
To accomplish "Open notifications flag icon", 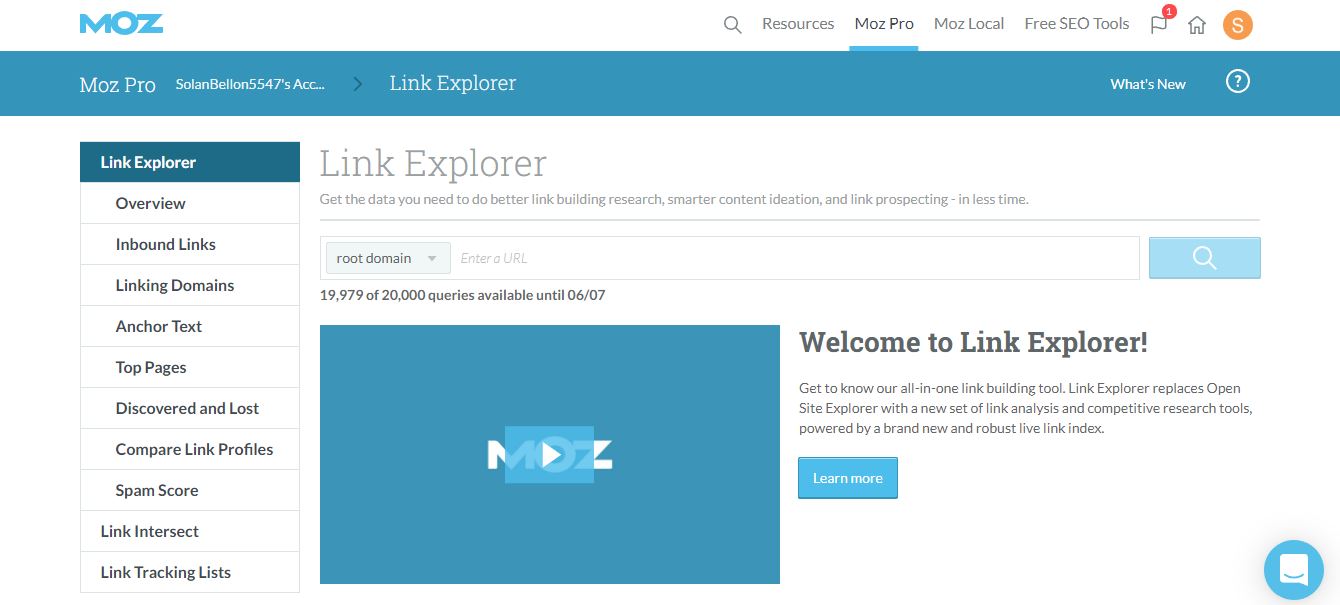I will tap(1159, 24).
